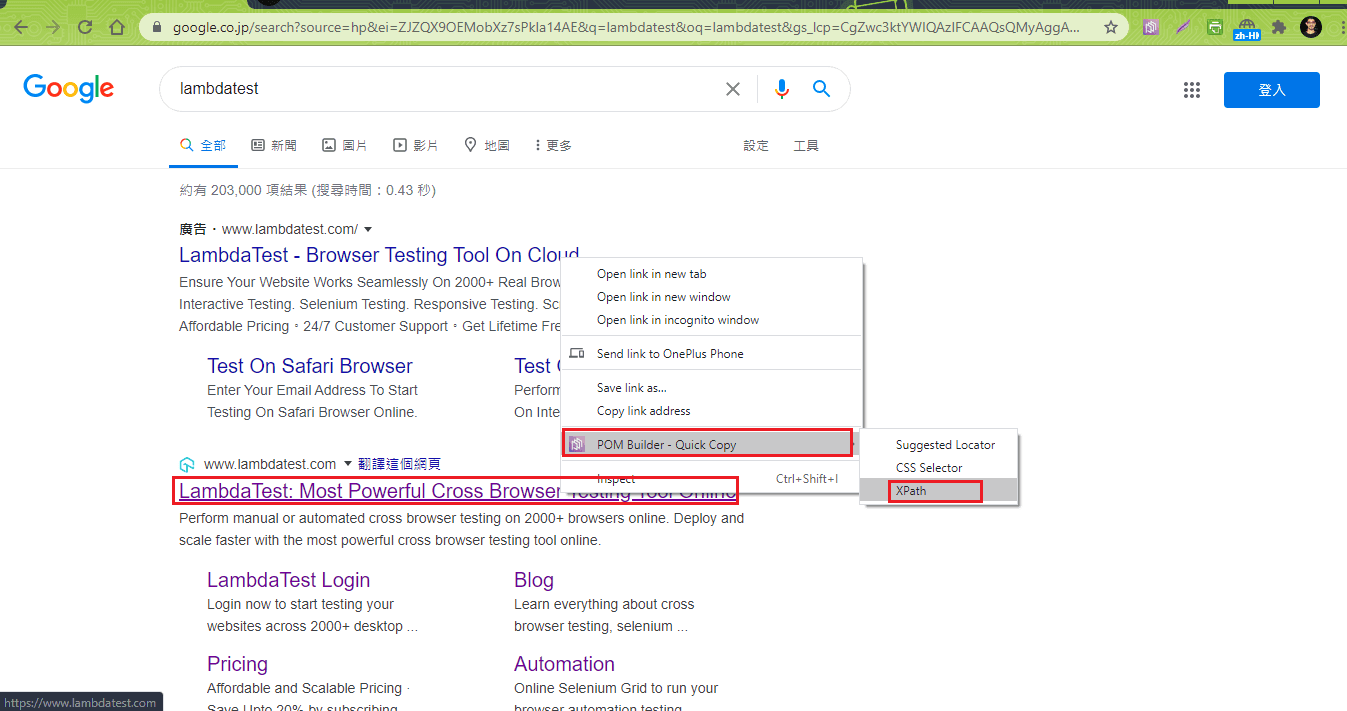Click the browser voice search microphone icon

point(781,89)
